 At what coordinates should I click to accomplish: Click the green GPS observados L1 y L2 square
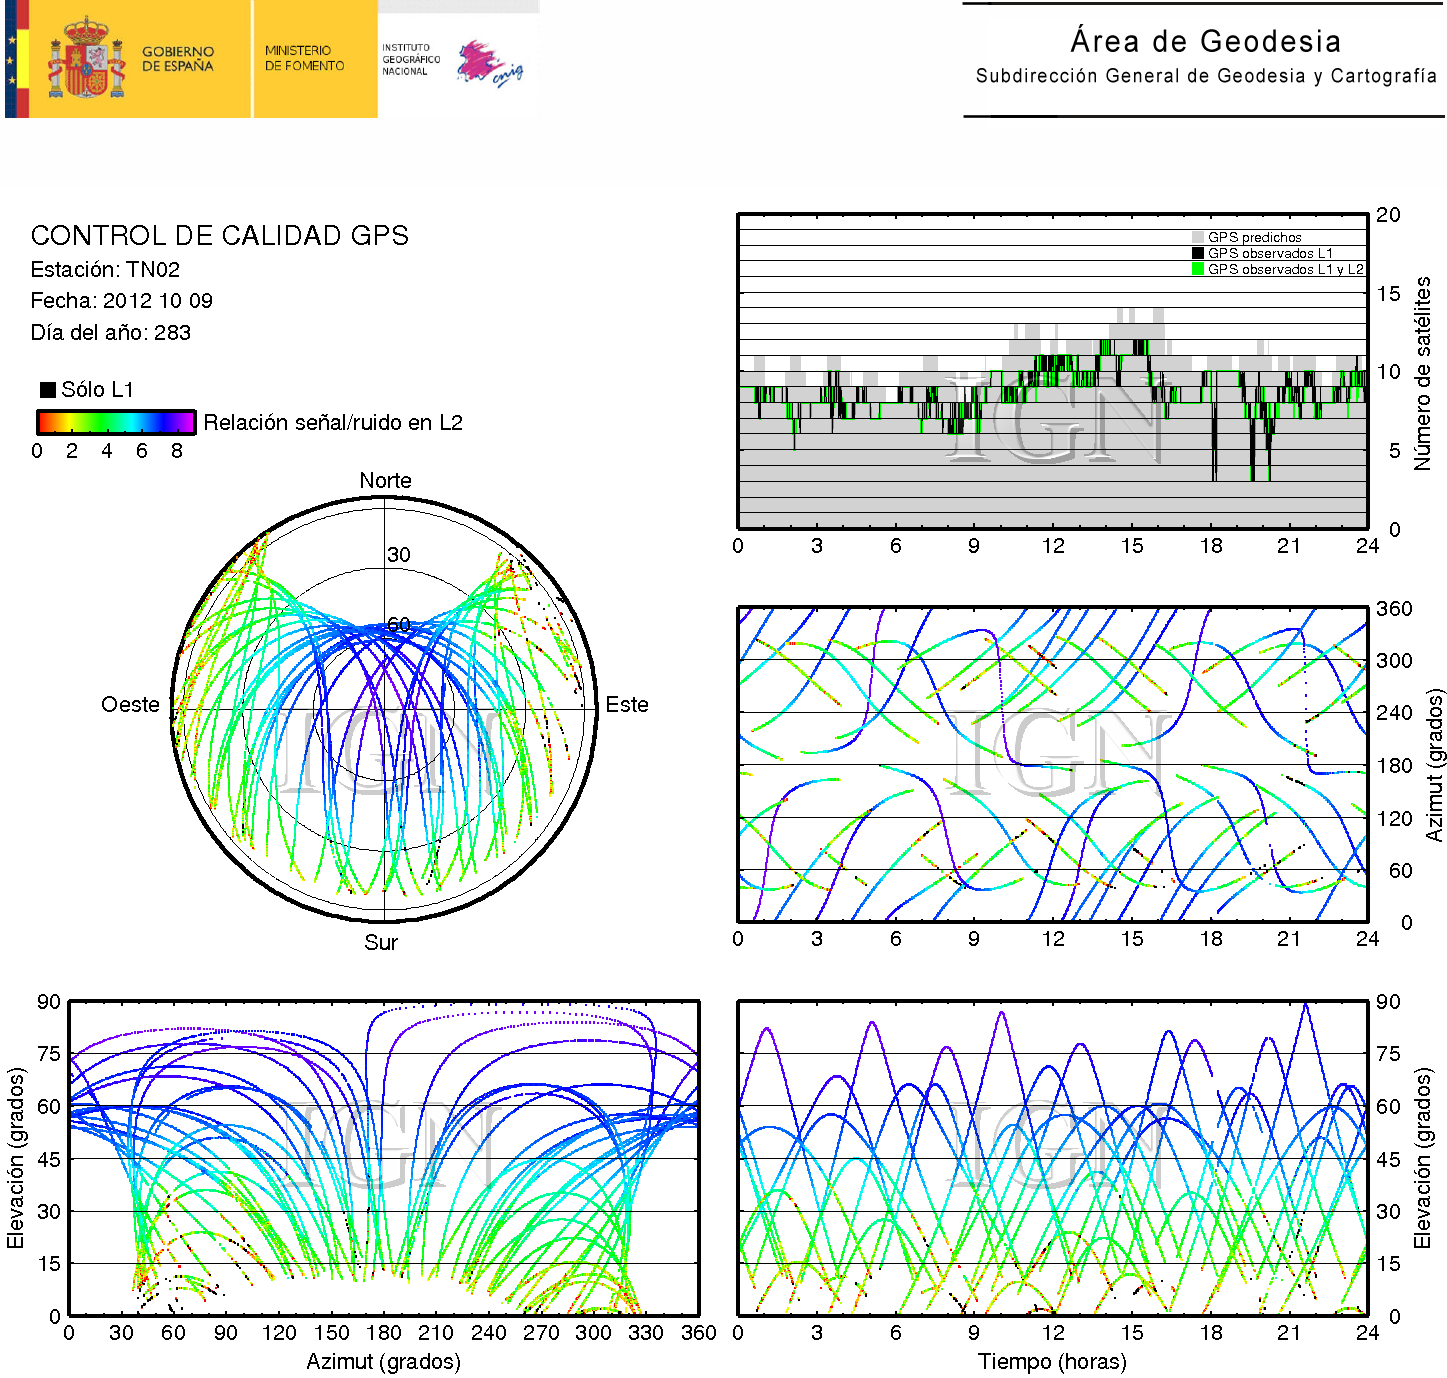pos(1198,270)
